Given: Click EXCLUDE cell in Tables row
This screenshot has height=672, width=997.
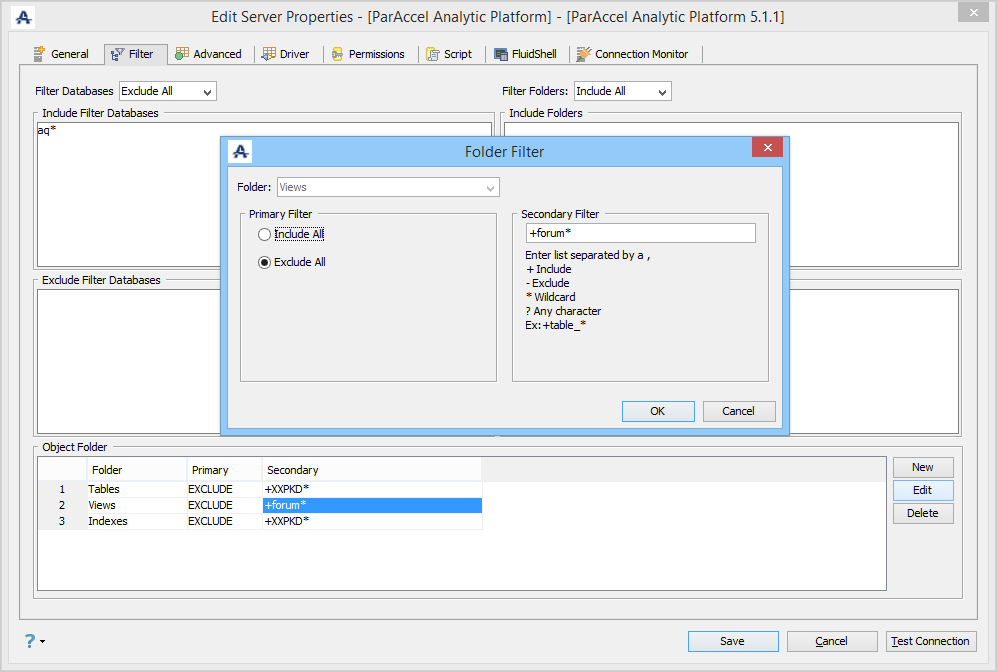Looking at the screenshot, I should 224,490.
